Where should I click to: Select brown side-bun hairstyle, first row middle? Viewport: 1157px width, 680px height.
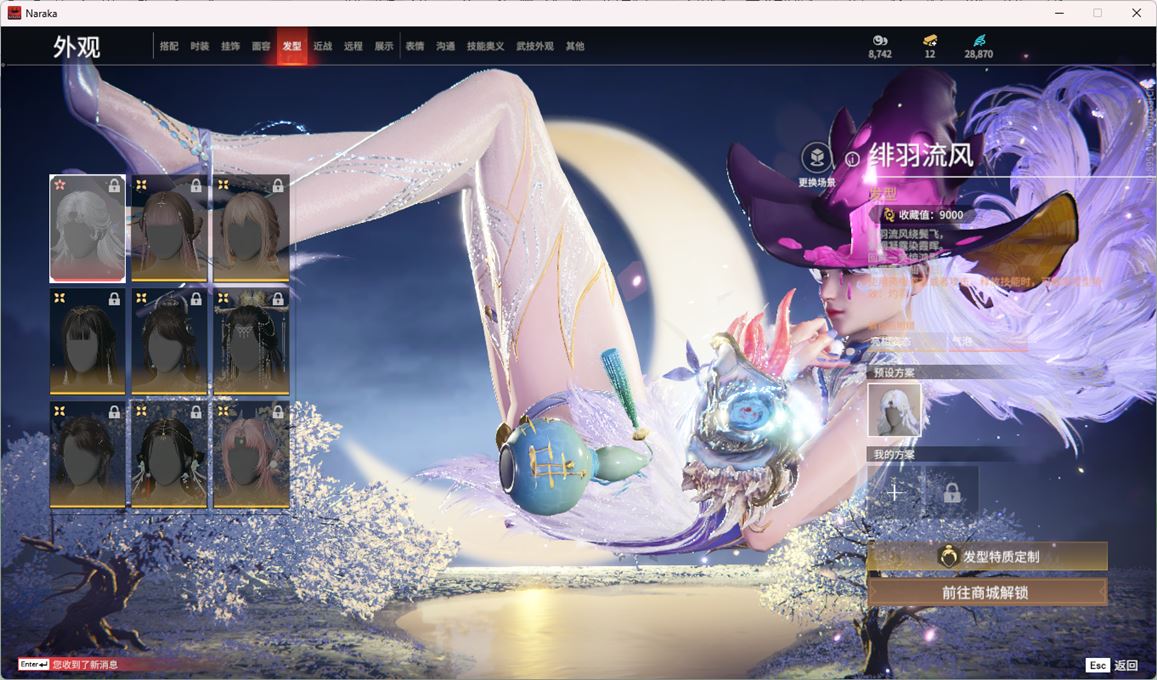pos(169,229)
